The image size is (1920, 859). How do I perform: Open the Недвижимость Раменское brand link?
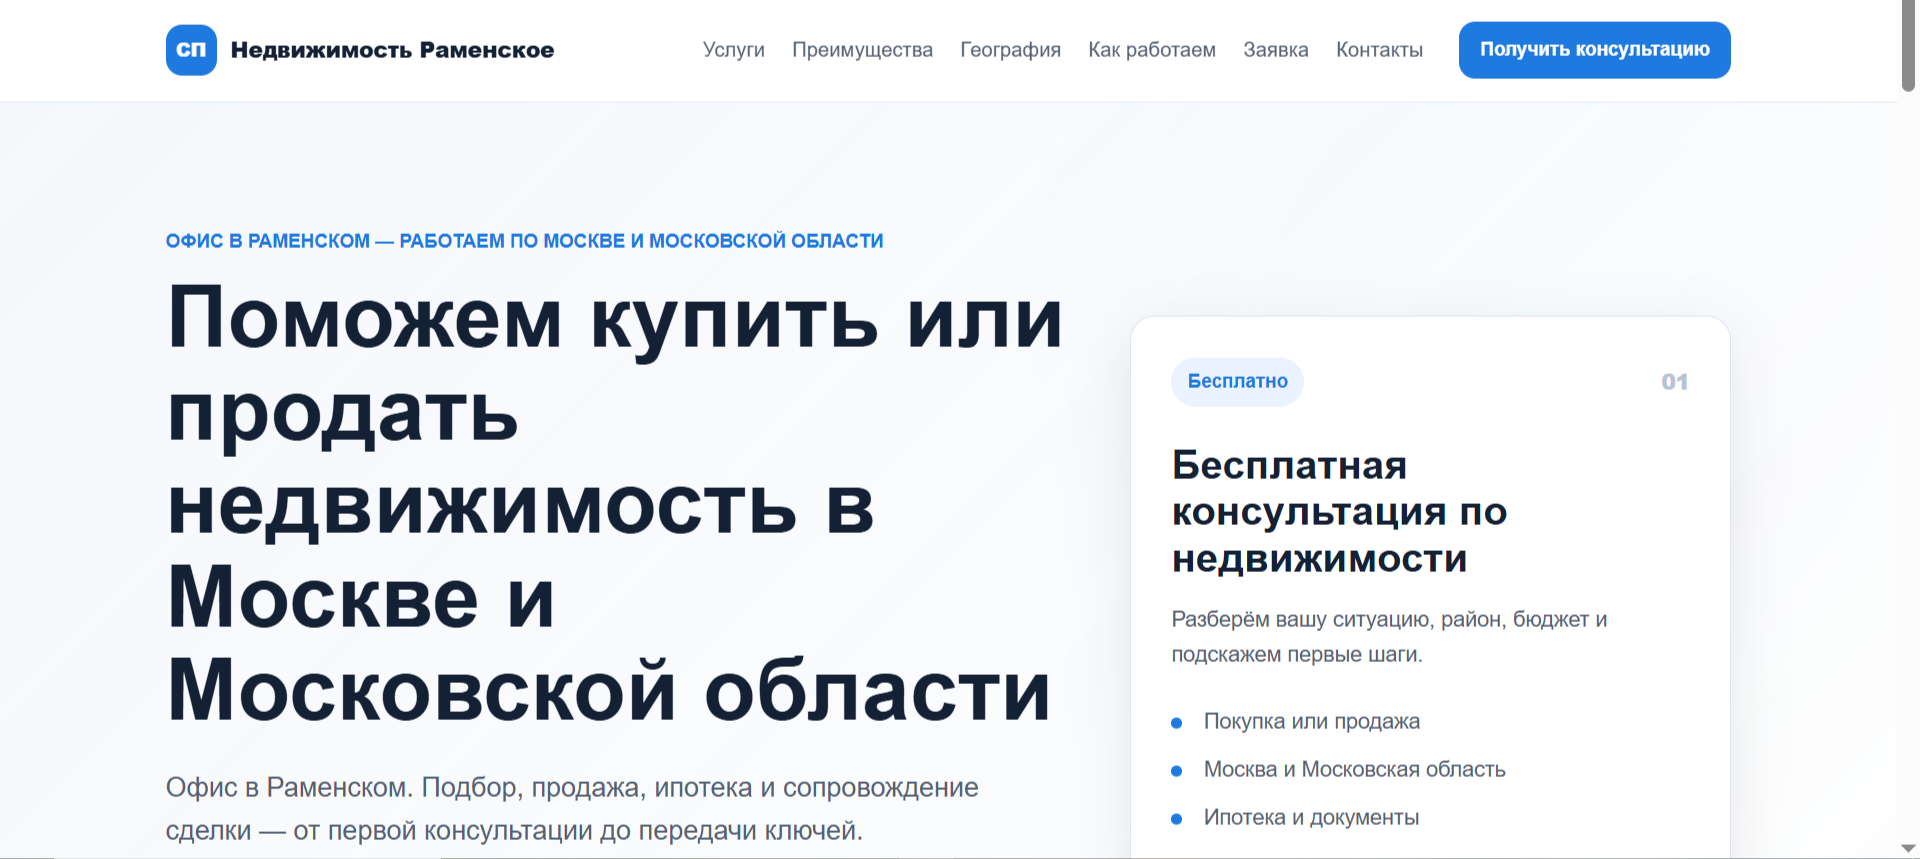[360, 50]
